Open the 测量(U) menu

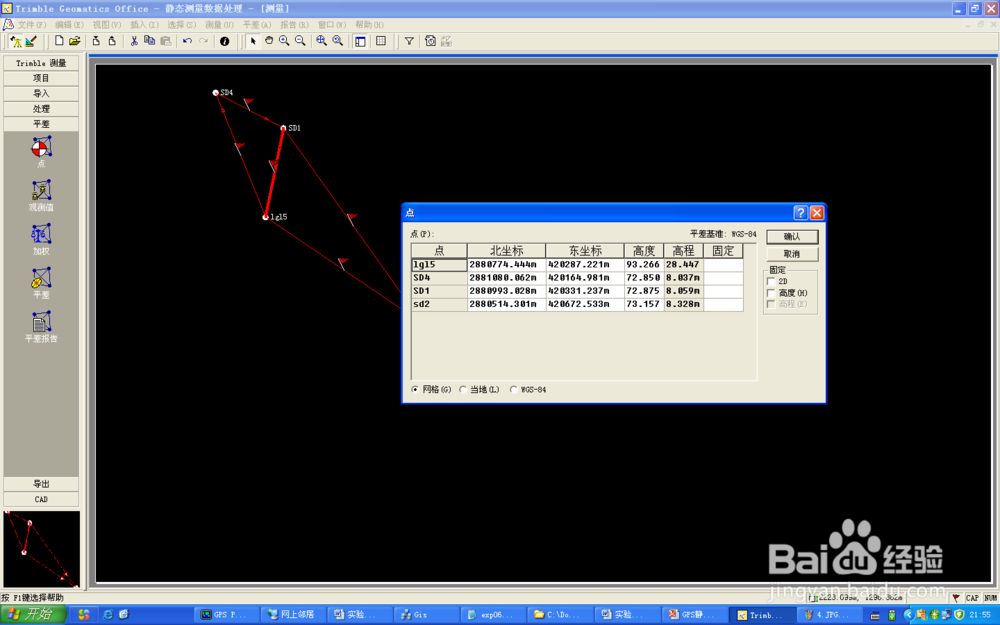219,25
